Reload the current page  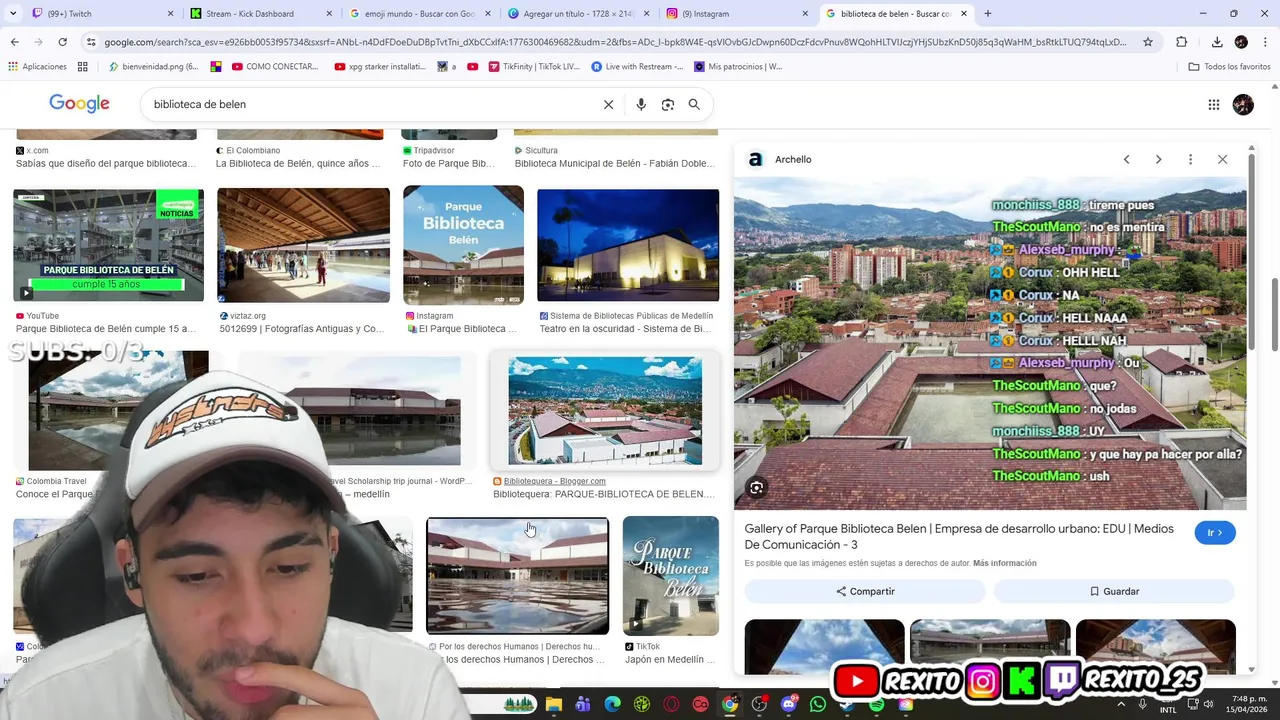[x=62, y=42]
